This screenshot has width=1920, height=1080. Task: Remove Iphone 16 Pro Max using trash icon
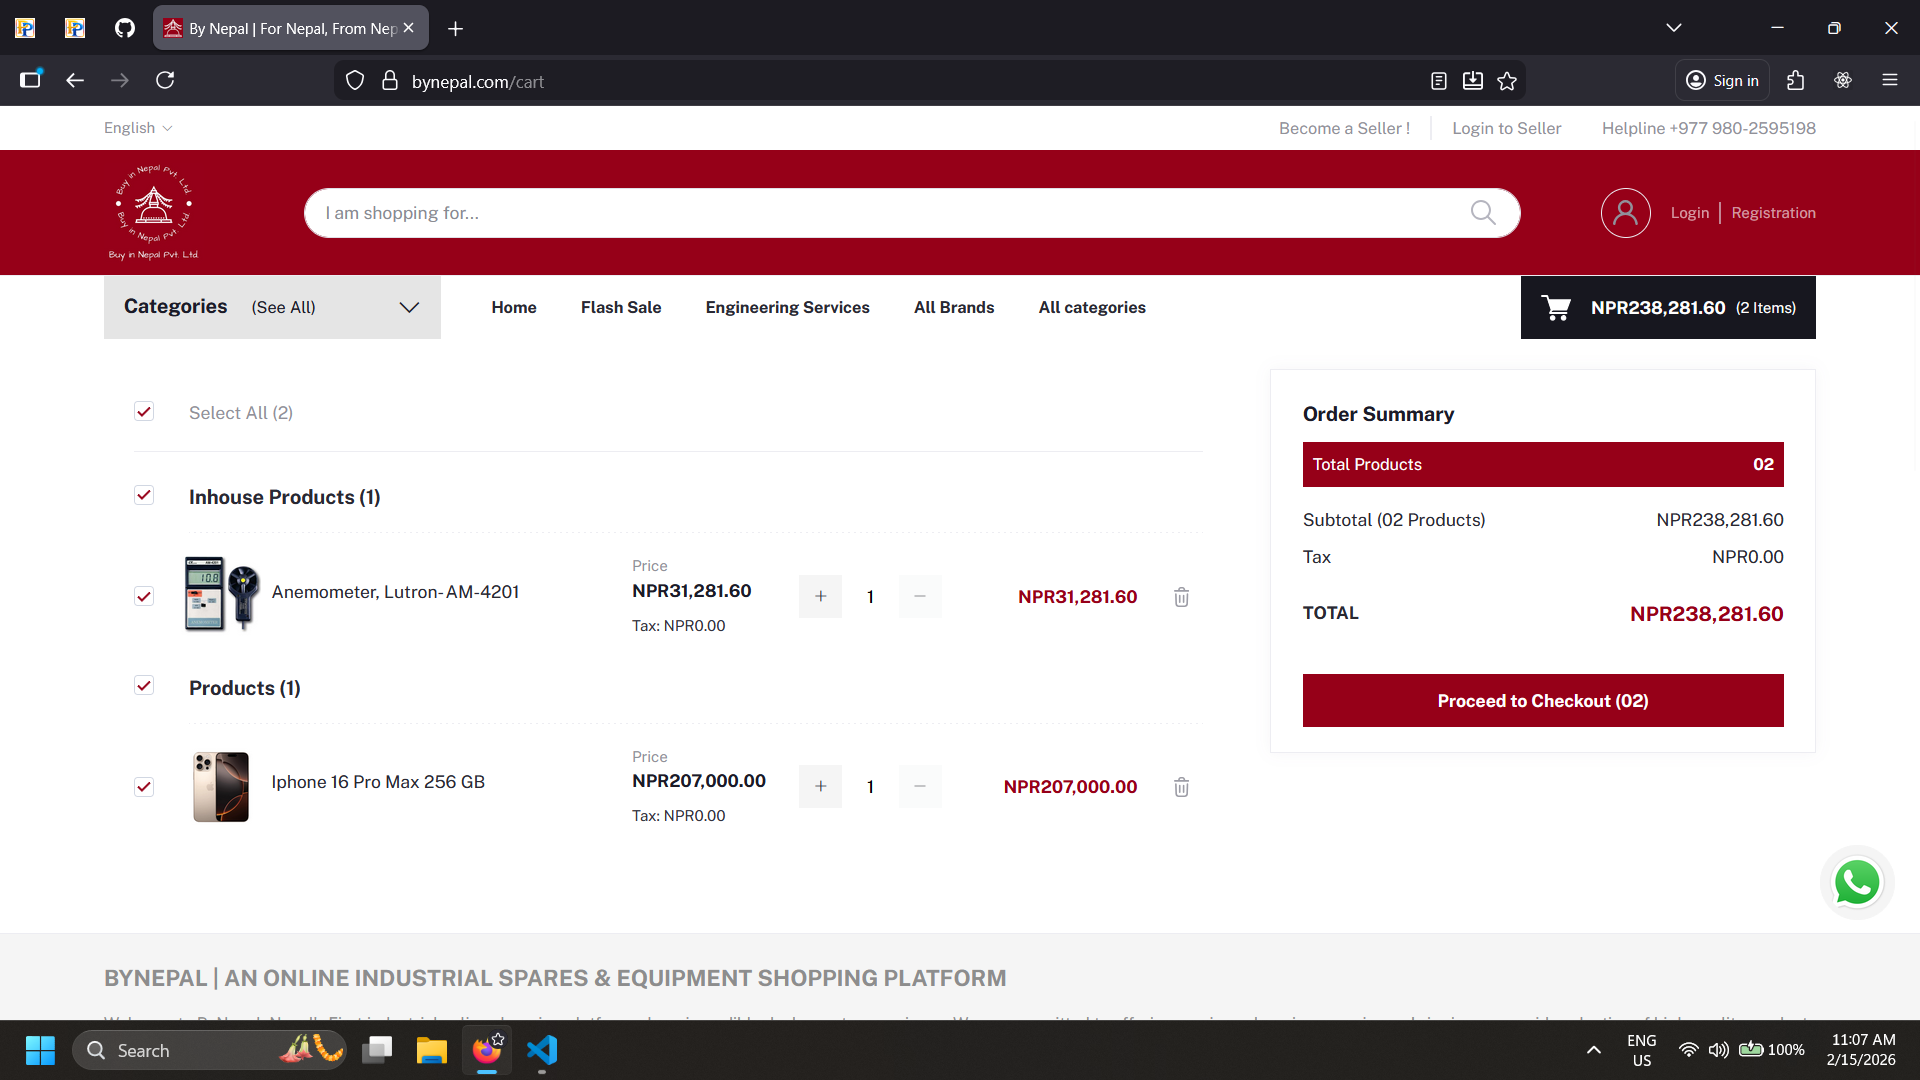tap(1181, 787)
